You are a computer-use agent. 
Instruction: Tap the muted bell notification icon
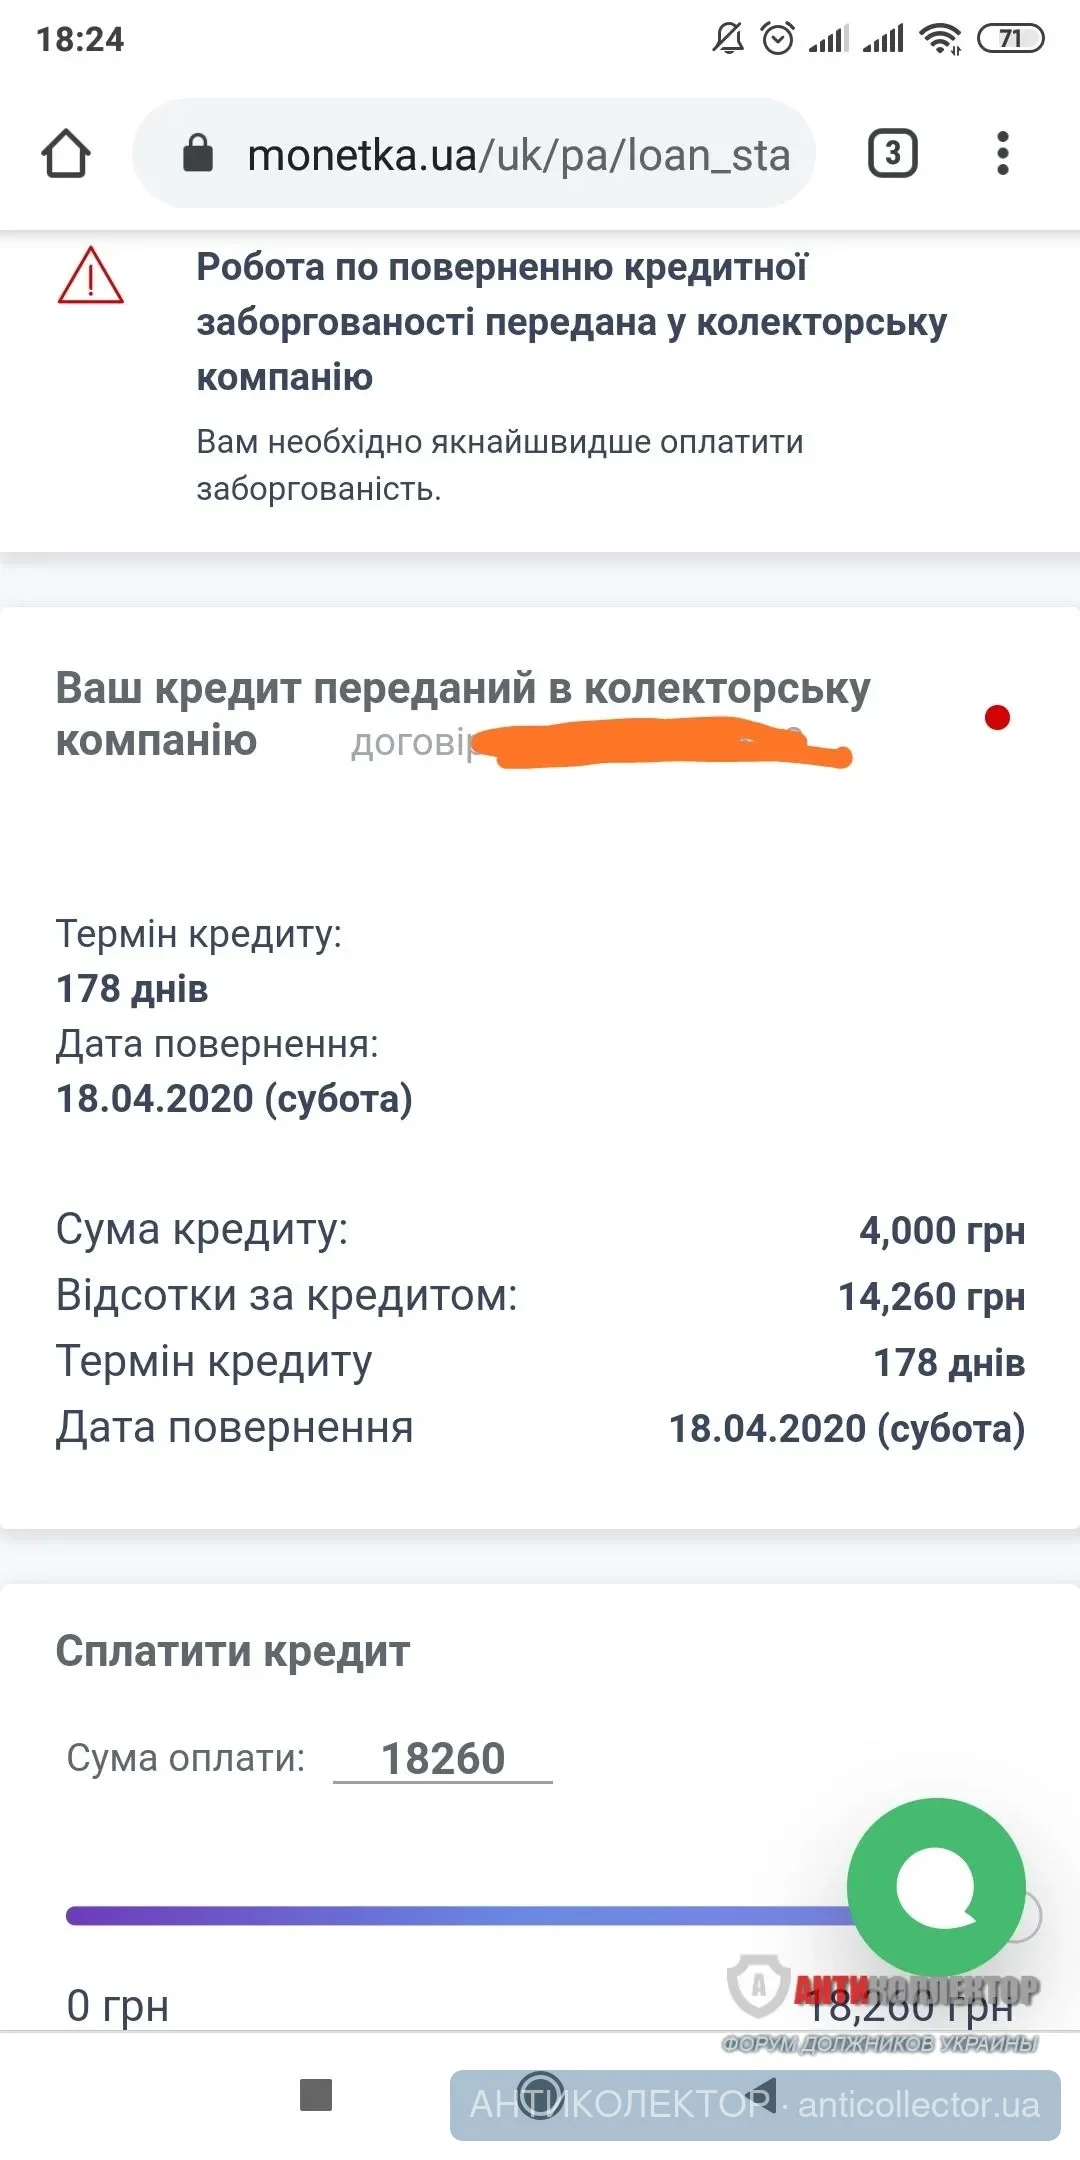click(x=728, y=39)
